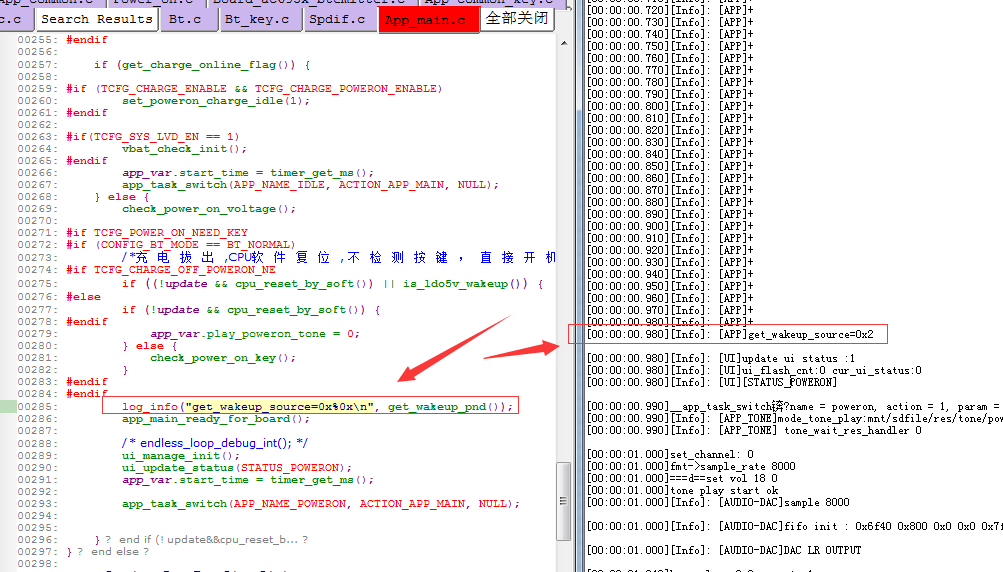This screenshot has width=1003, height=572.
Task: Click log entry [AUDIO-DAC]DAC LR OUTPUT
Action: (x=723, y=550)
